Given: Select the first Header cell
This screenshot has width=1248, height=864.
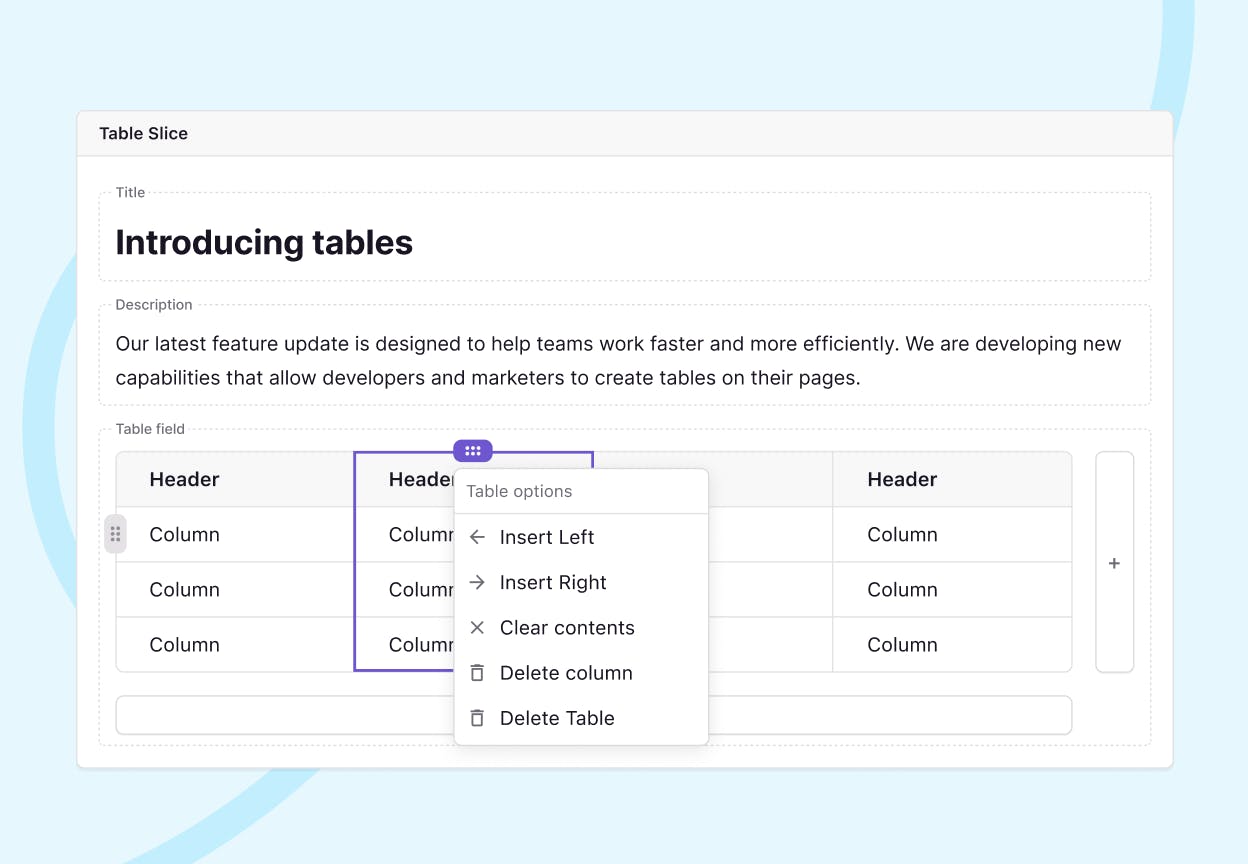Looking at the screenshot, I should (x=184, y=480).
